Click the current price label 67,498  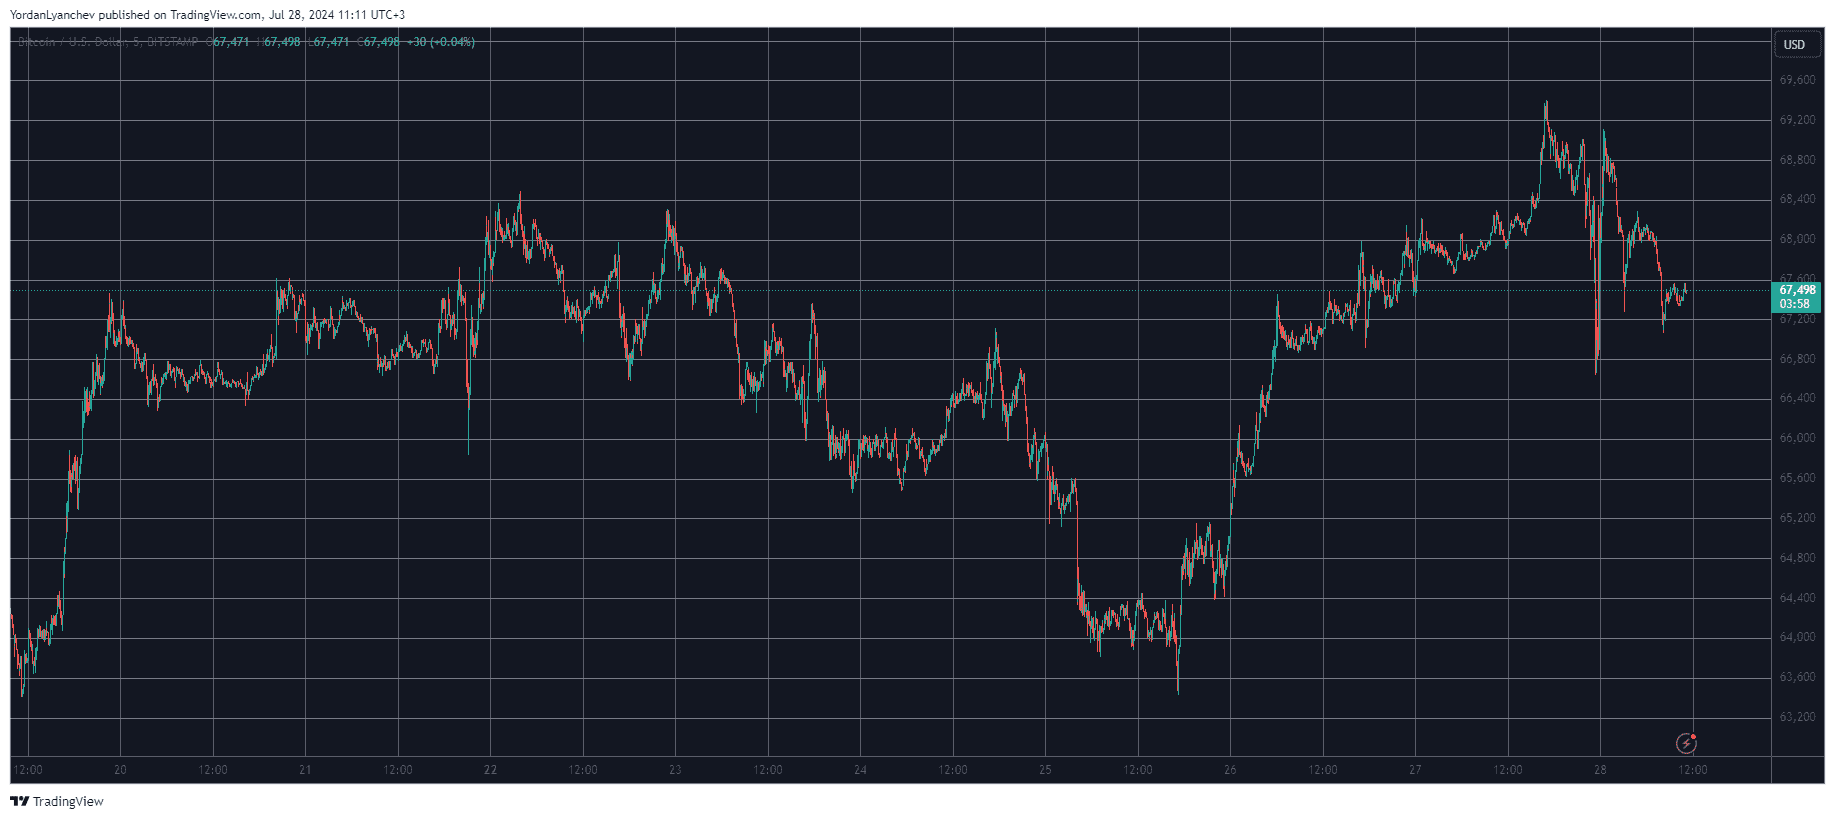pyautogui.click(x=1797, y=290)
